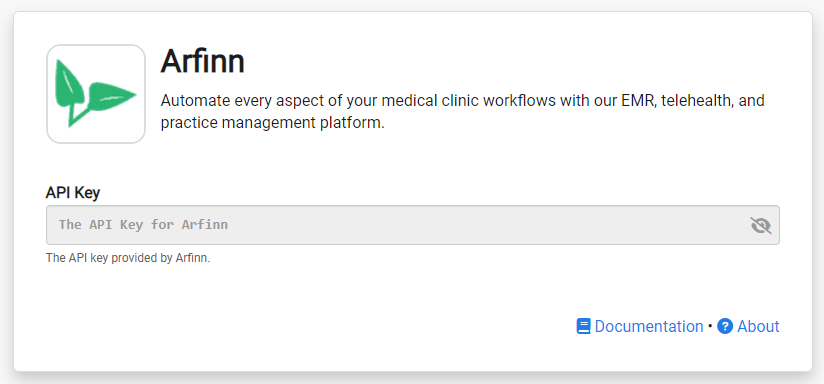This screenshot has width=824, height=384.
Task: Toggle API key visibility with the eye icon
Action: click(760, 225)
